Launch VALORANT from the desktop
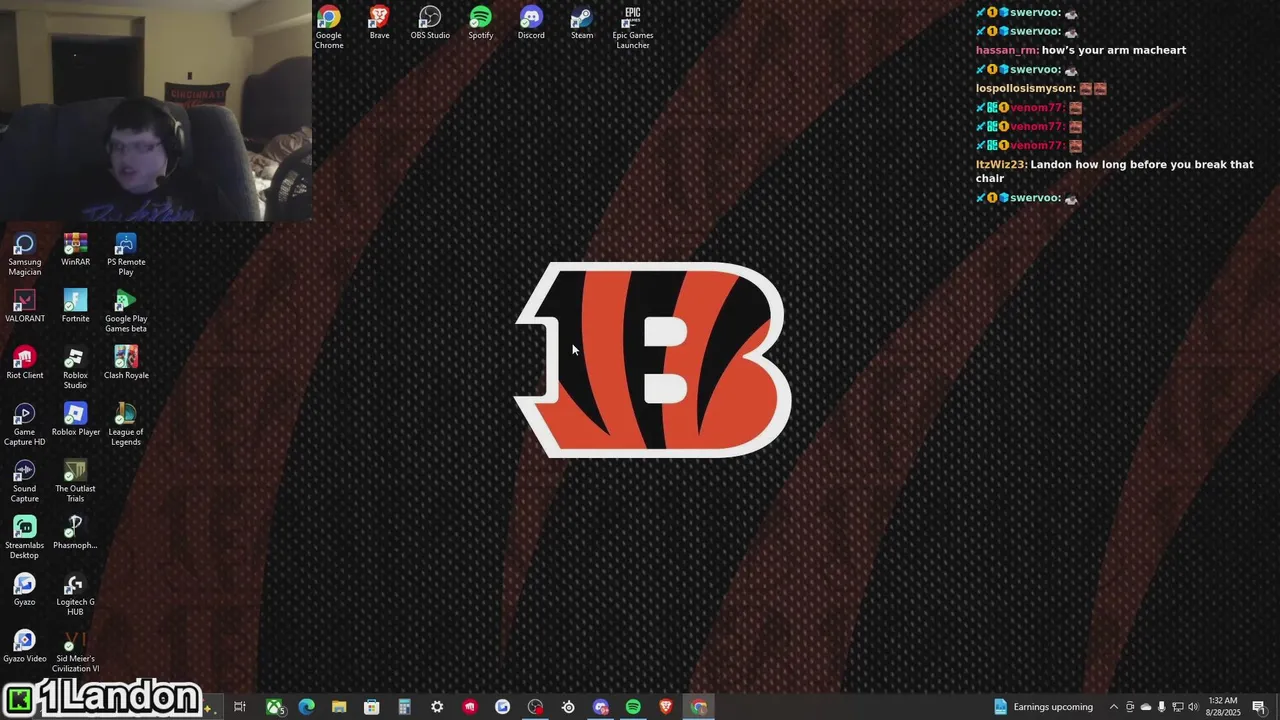1280x720 pixels. [x=25, y=306]
